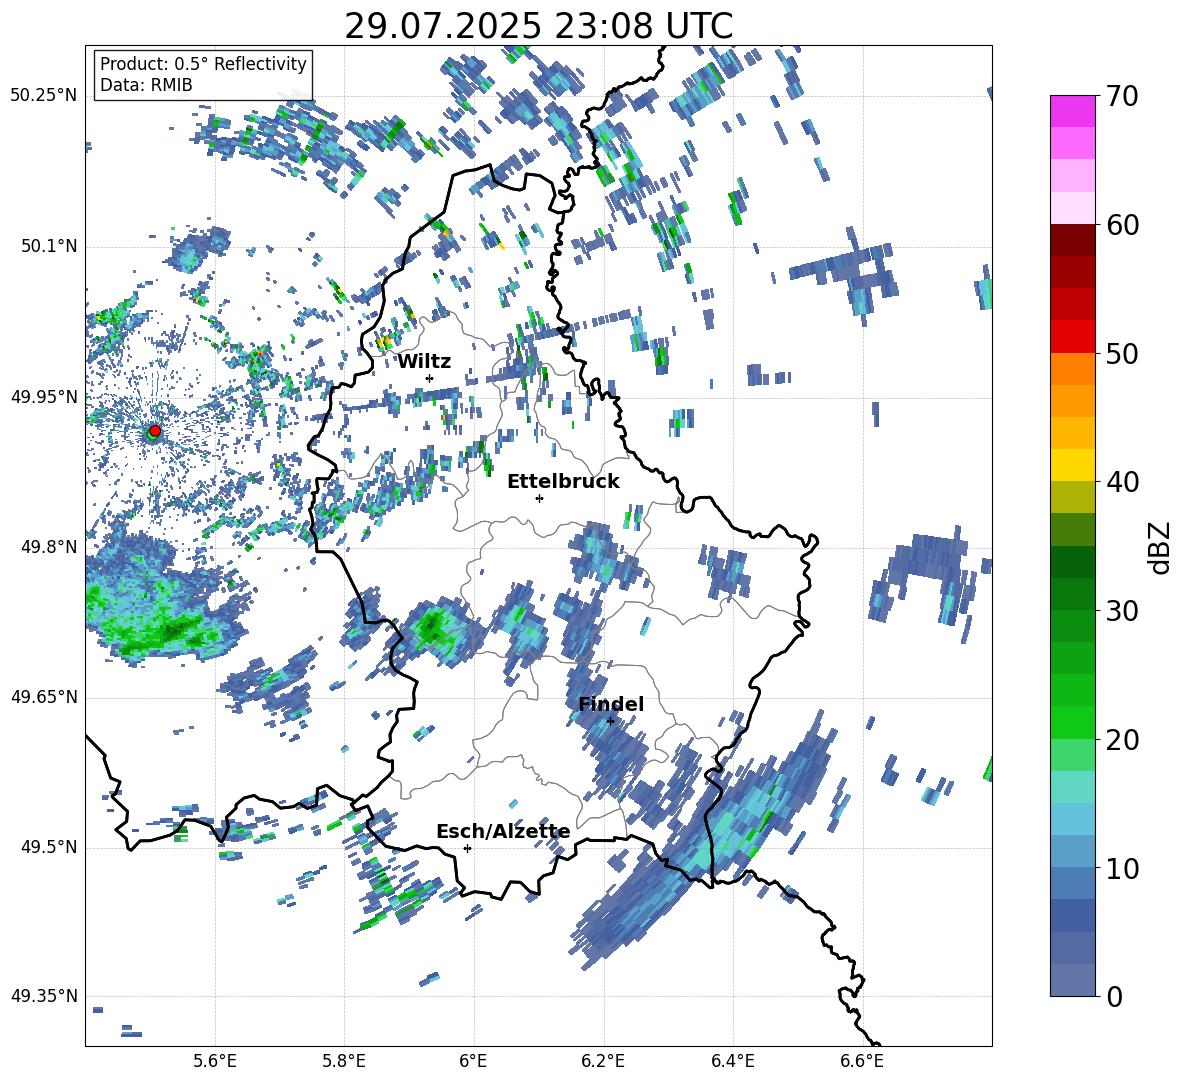Click the 6°E longitude label
This screenshot has height=1081, width=1184.
[x=473, y=1061]
